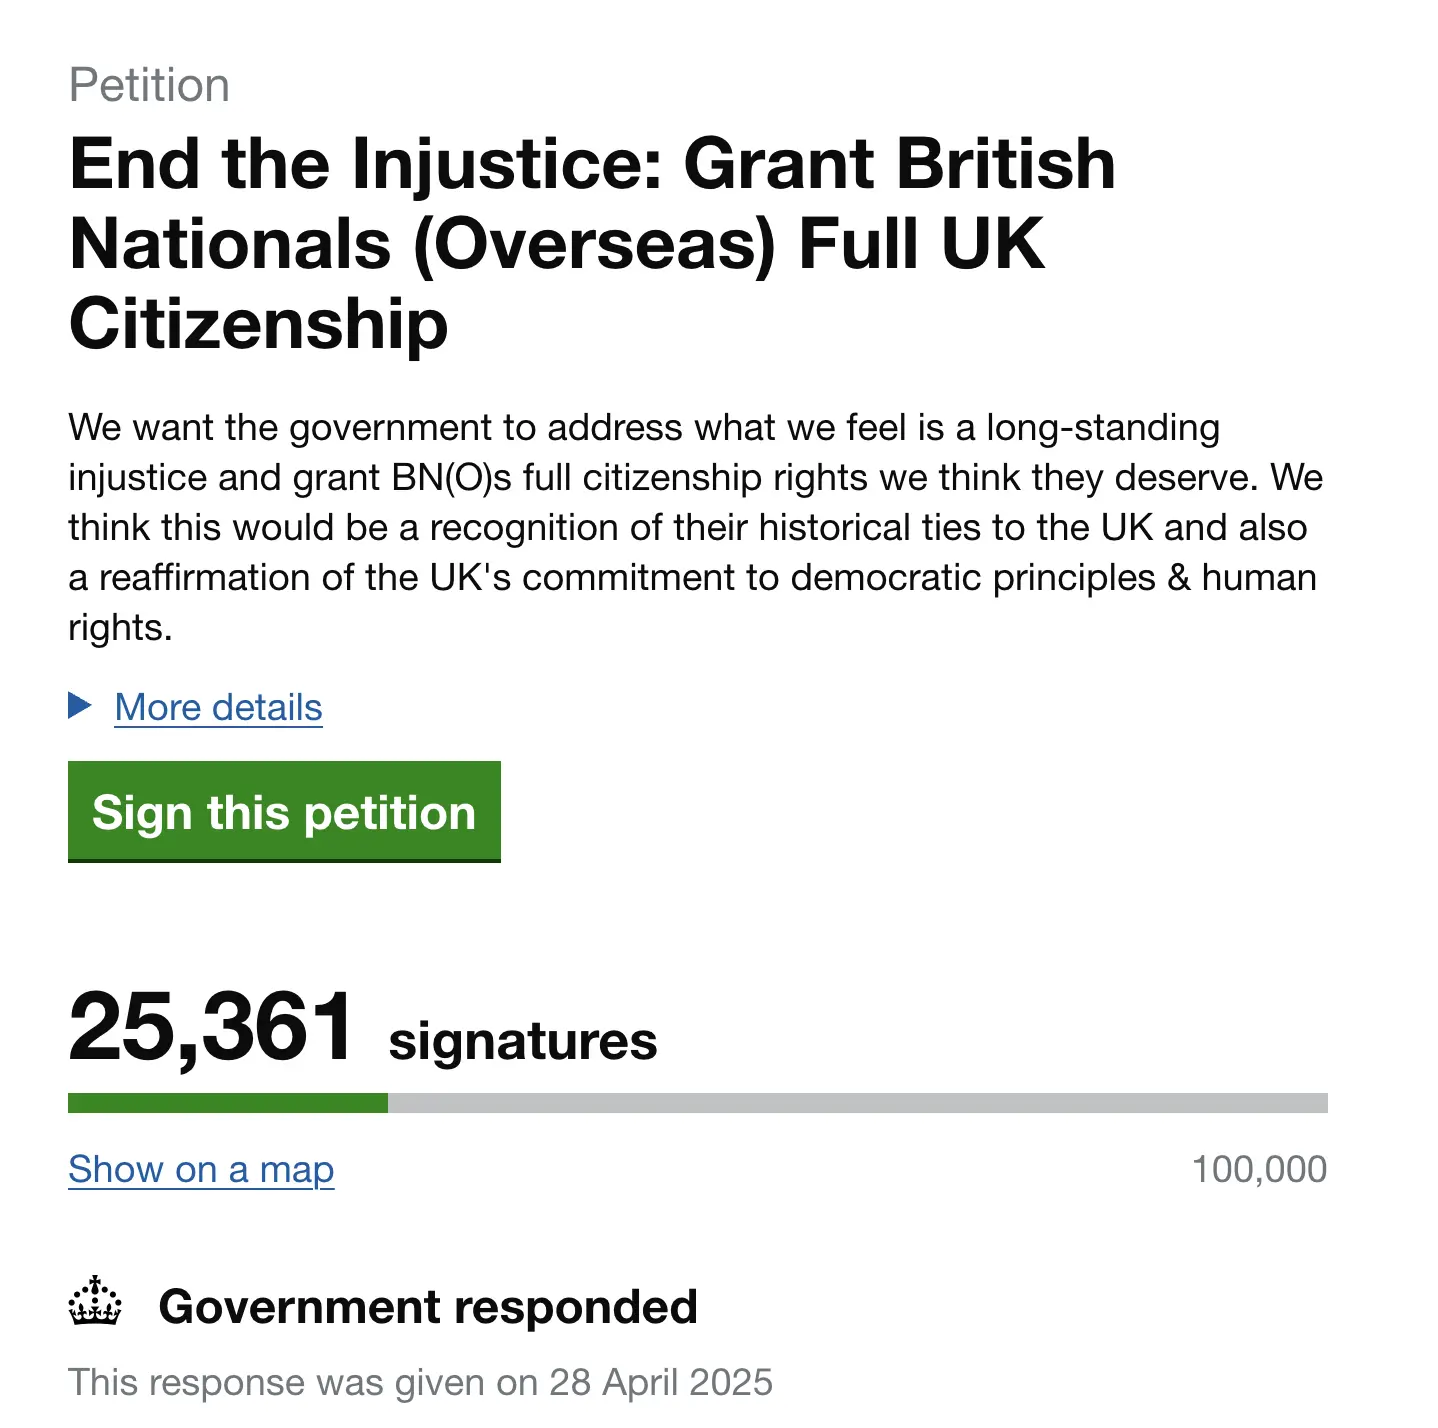Screen dimensions: 1438x1428
Task: Click Nationals (Overseas) in the title heading
Action: click(423, 245)
